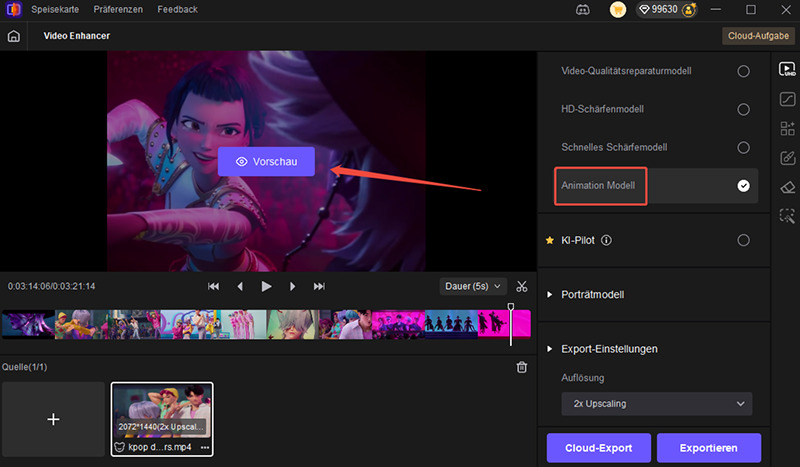Screen dimensions: 800x467
Task: Open the 2x Upscaling resolution dropdown
Action: [x=657, y=404]
